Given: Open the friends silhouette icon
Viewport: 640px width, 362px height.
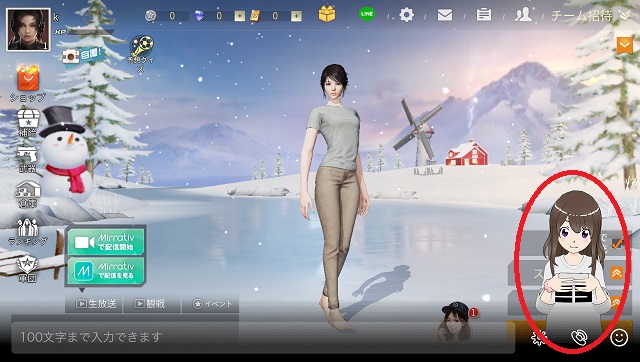Looking at the screenshot, I should [523, 15].
